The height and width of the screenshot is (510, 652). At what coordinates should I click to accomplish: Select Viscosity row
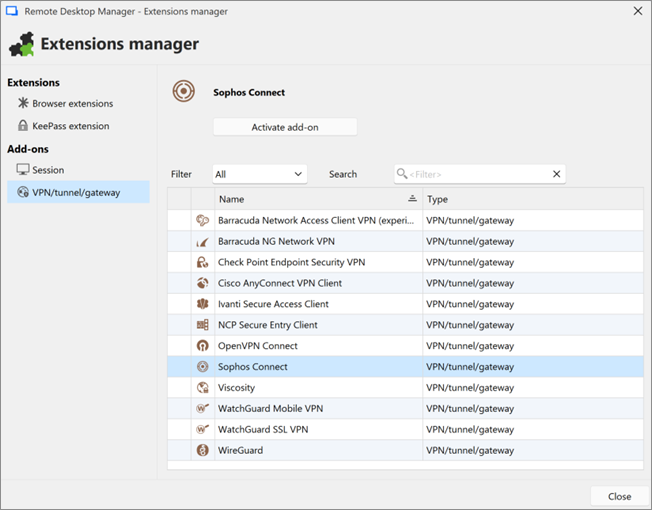click(405, 387)
